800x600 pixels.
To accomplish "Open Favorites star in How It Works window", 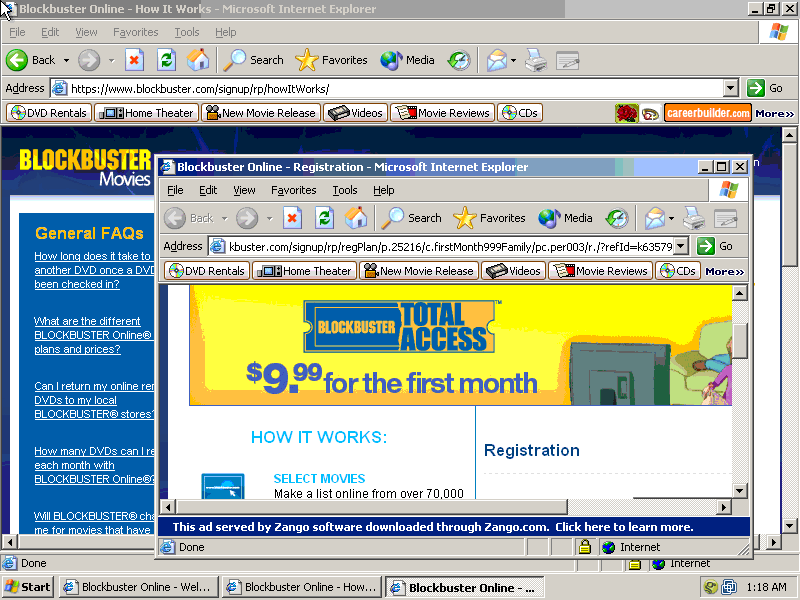I will point(331,60).
